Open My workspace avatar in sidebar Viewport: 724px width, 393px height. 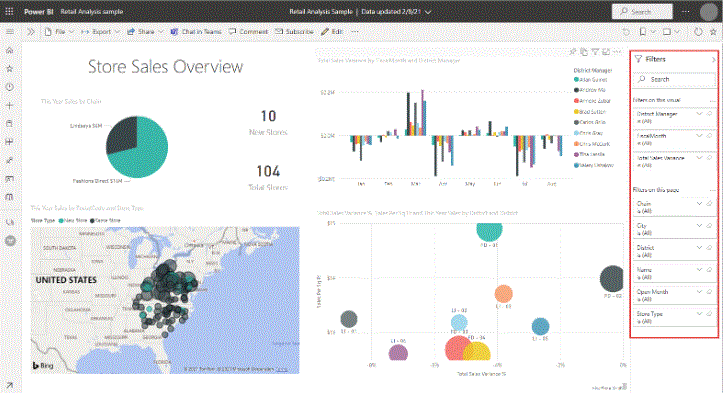tap(10, 241)
